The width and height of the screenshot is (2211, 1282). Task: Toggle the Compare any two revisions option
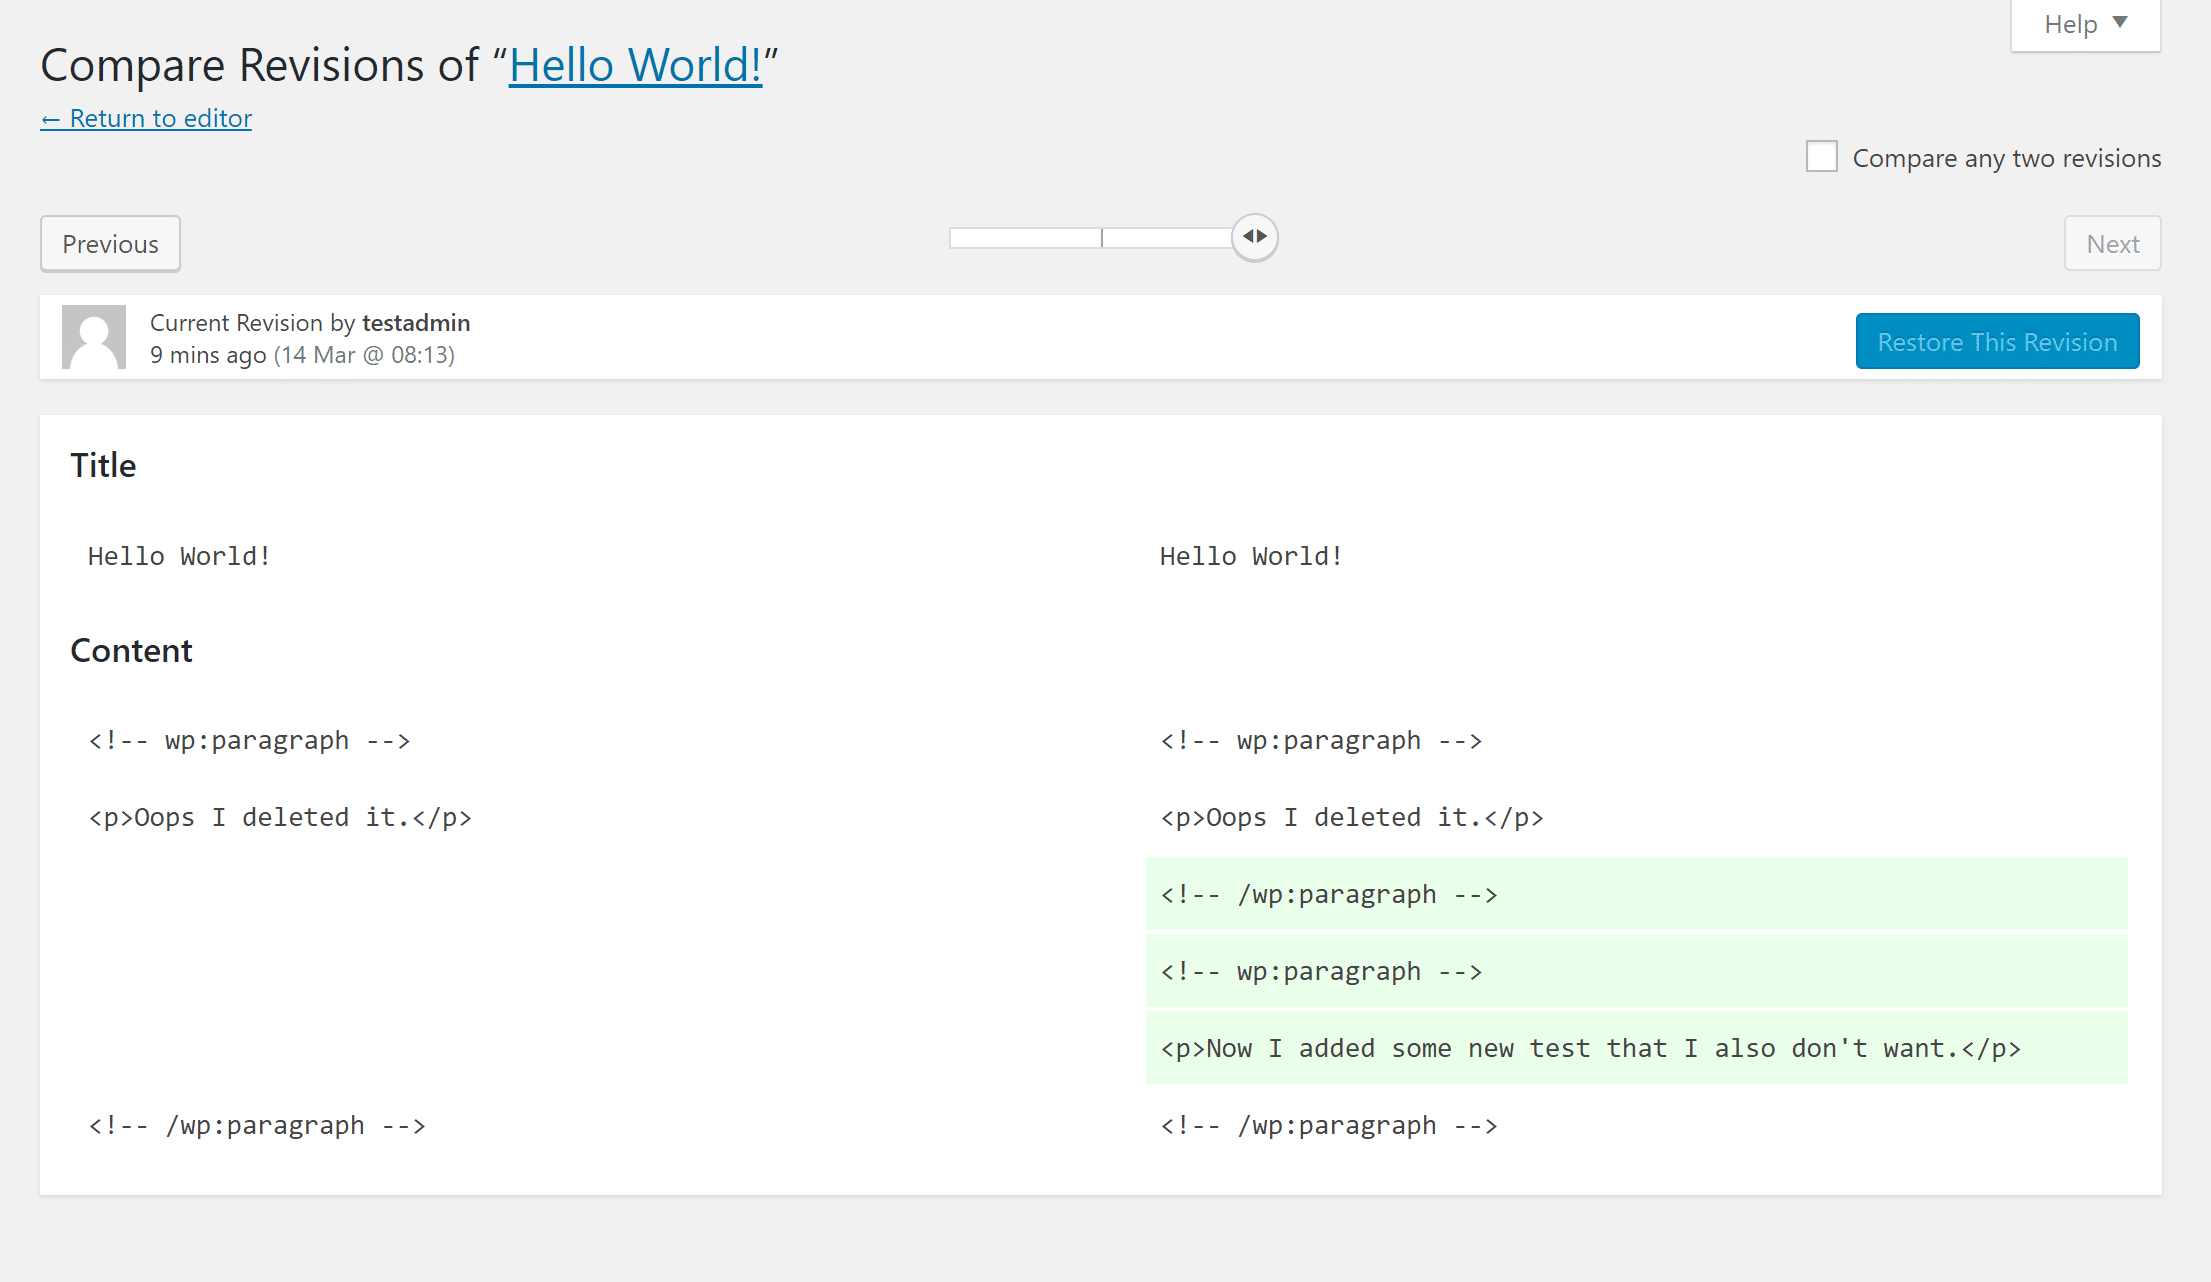click(x=1823, y=156)
